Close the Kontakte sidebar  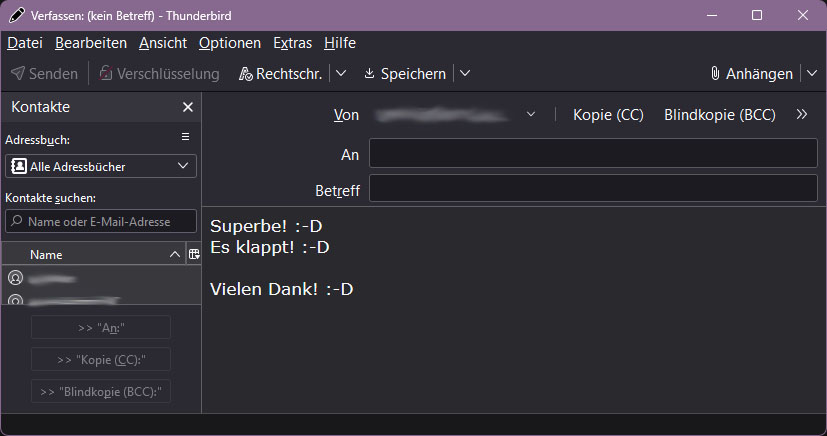click(188, 107)
